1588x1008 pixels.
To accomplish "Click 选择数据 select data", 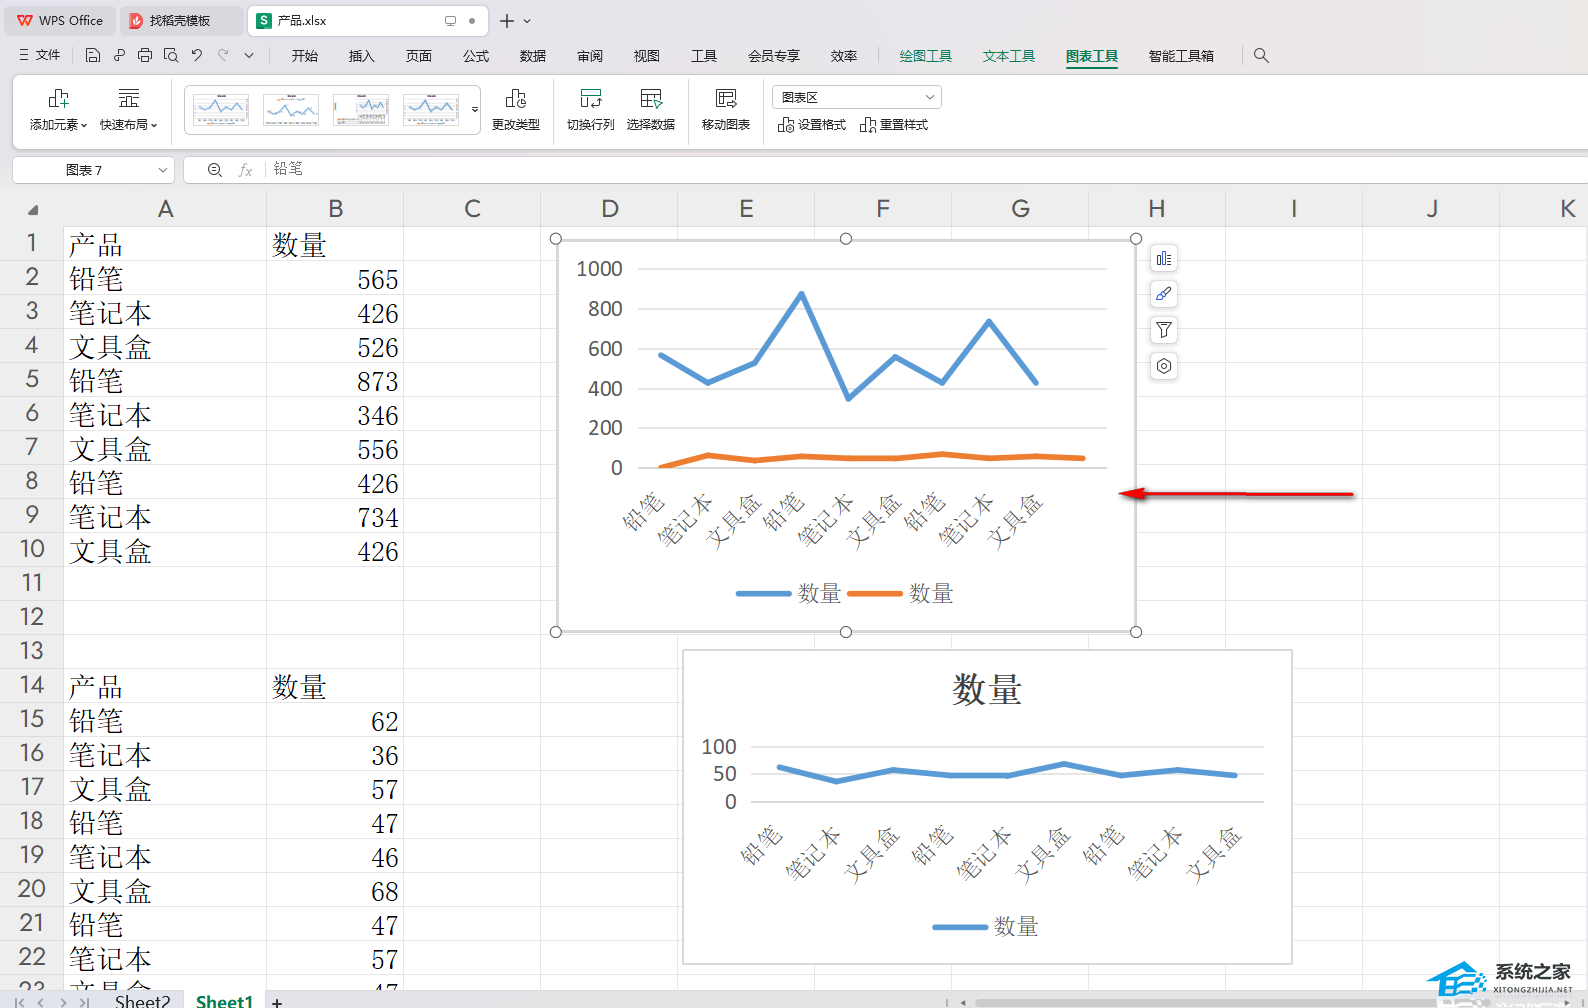I will (x=651, y=110).
